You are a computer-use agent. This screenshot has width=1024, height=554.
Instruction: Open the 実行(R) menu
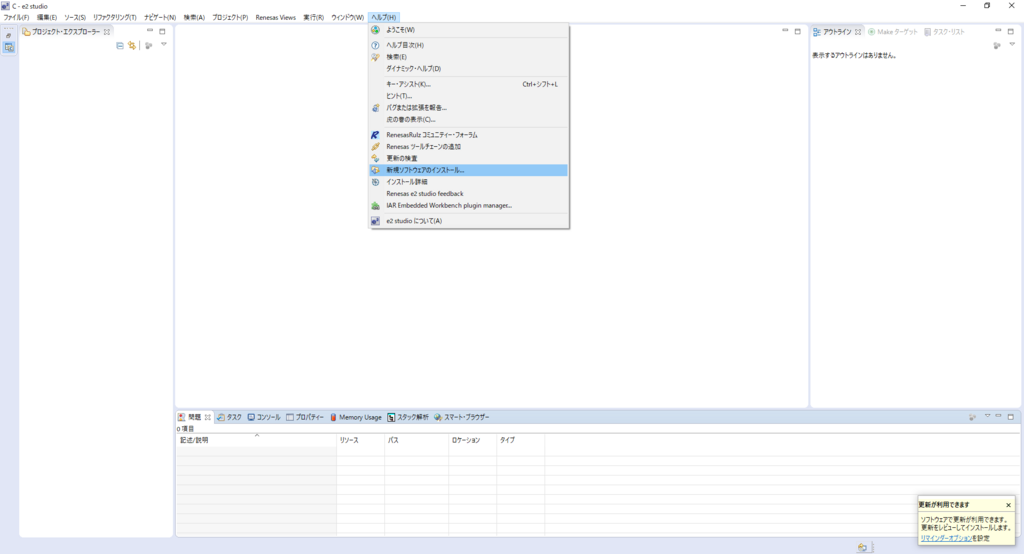pyautogui.click(x=313, y=18)
